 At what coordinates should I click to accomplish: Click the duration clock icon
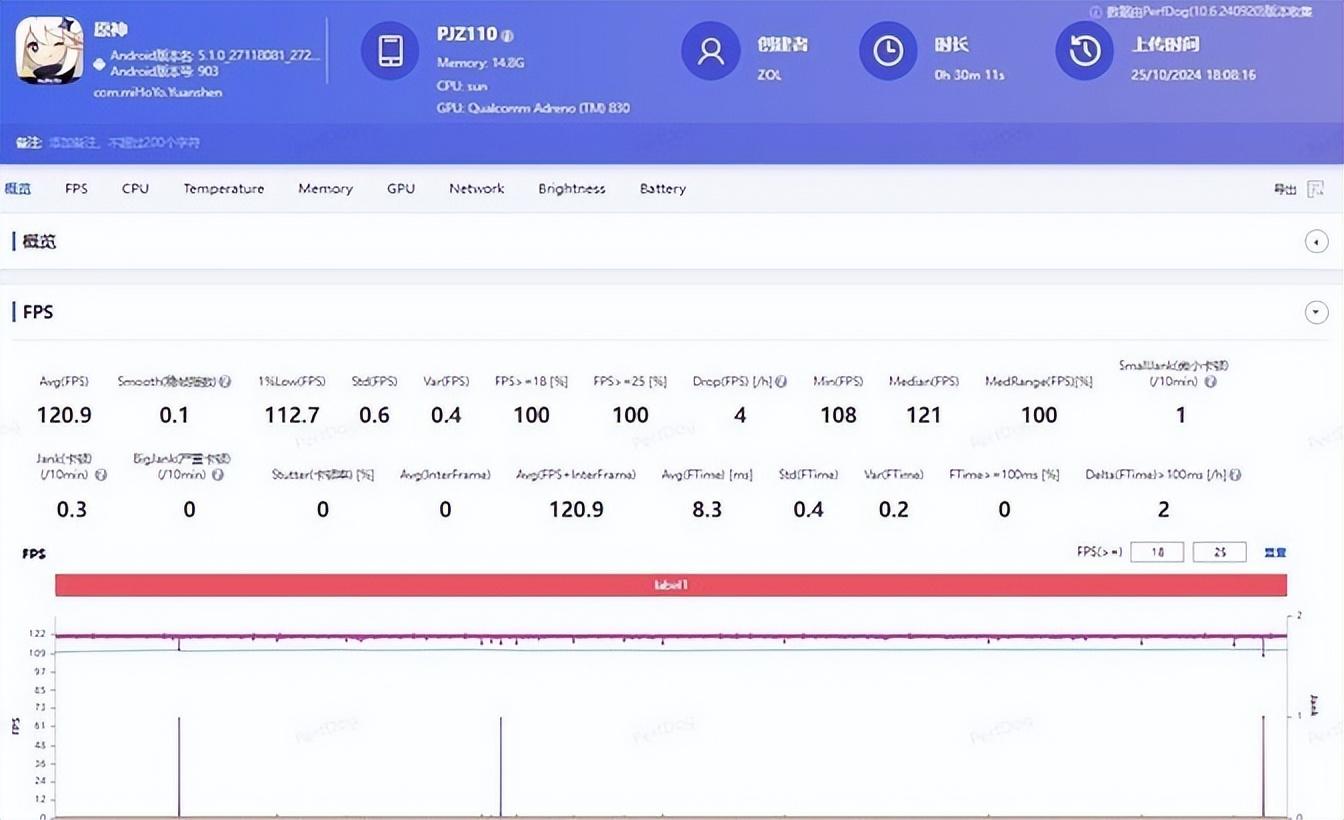tap(888, 50)
